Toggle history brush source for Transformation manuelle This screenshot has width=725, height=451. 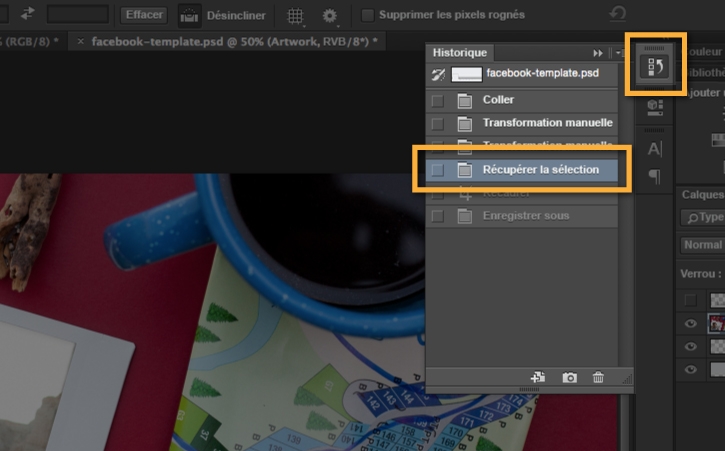pos(437,124)
